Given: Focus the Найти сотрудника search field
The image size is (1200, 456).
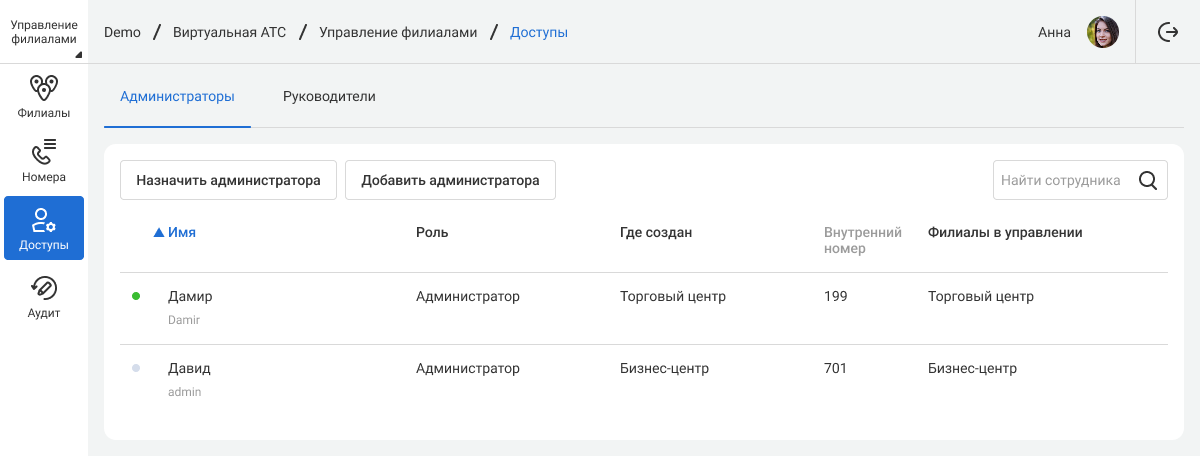Looking at the screenshot, I should click(x=1060, y=181).
